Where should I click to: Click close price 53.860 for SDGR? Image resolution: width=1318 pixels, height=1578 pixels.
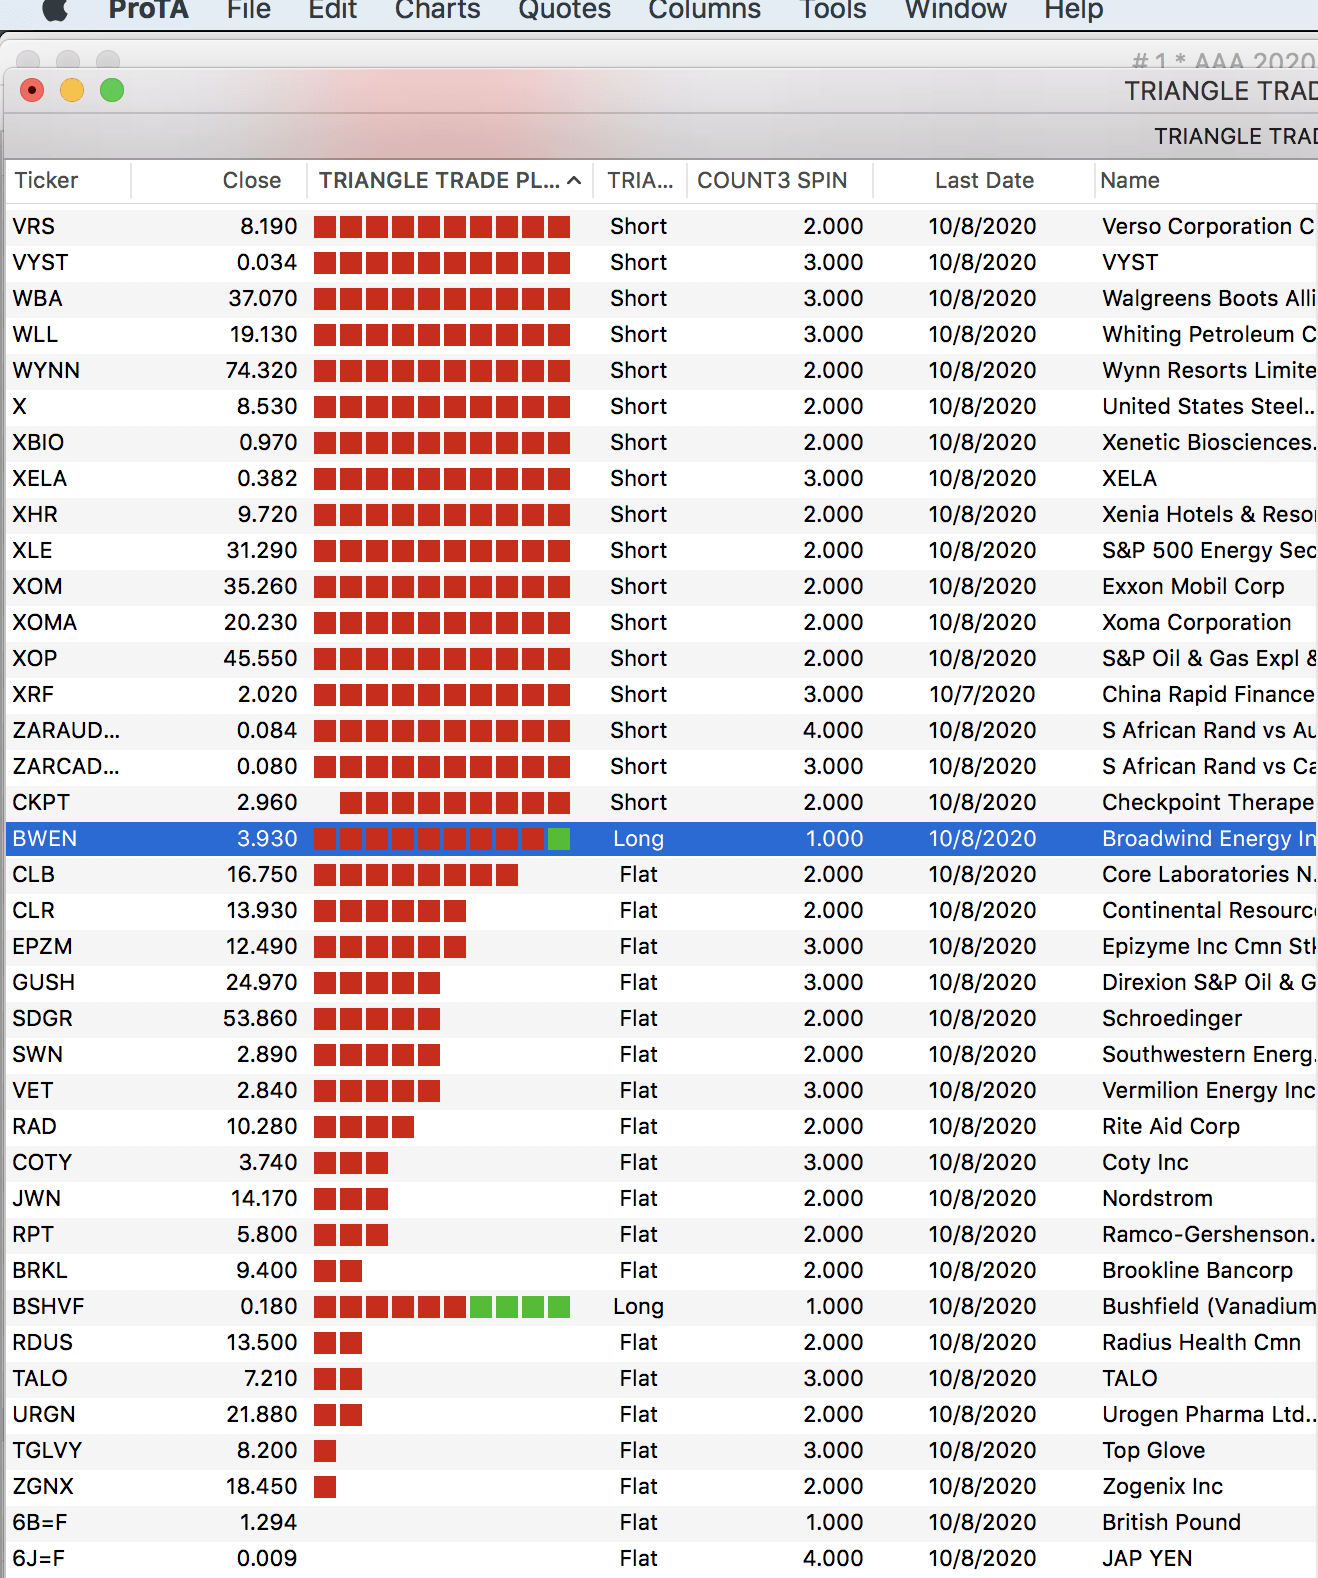(x=260, y=1018)
